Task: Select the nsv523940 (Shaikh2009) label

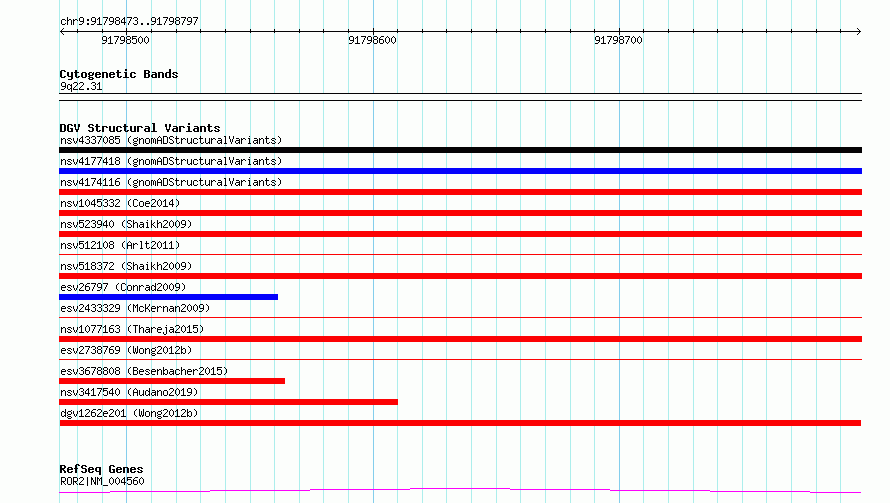Action: coord(126,224)
